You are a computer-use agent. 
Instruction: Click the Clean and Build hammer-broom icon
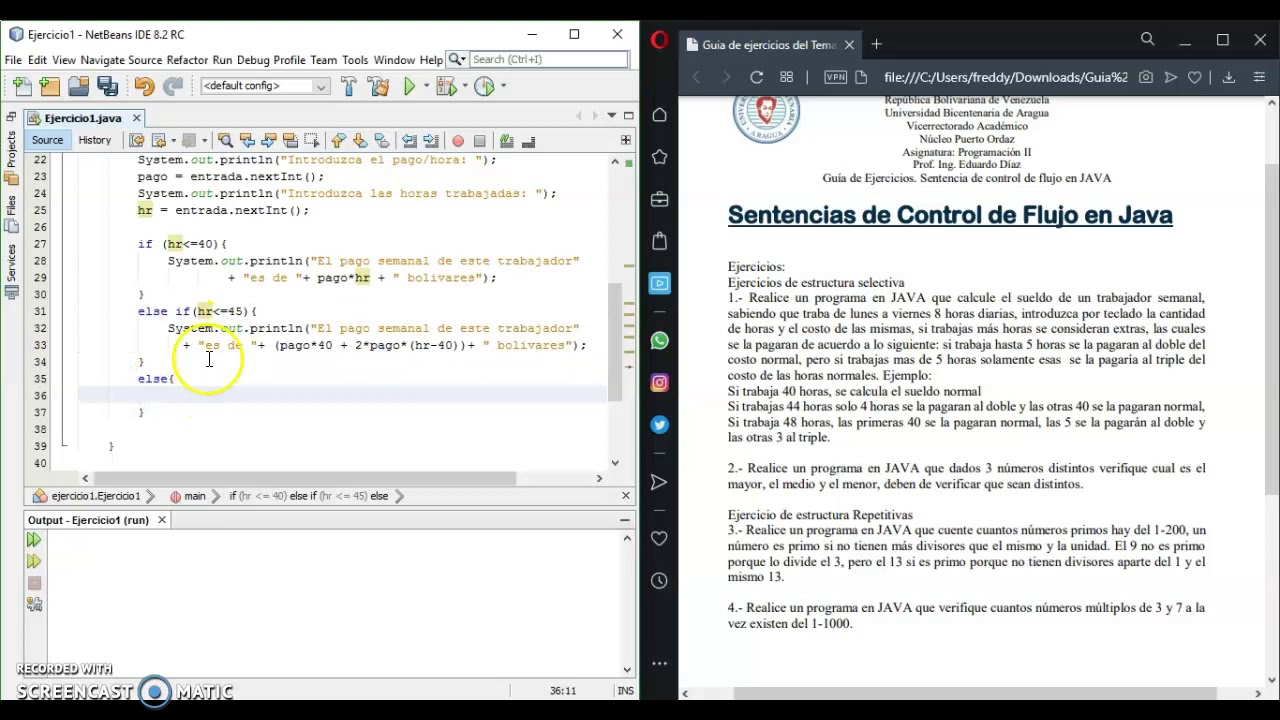coord(378,86)
